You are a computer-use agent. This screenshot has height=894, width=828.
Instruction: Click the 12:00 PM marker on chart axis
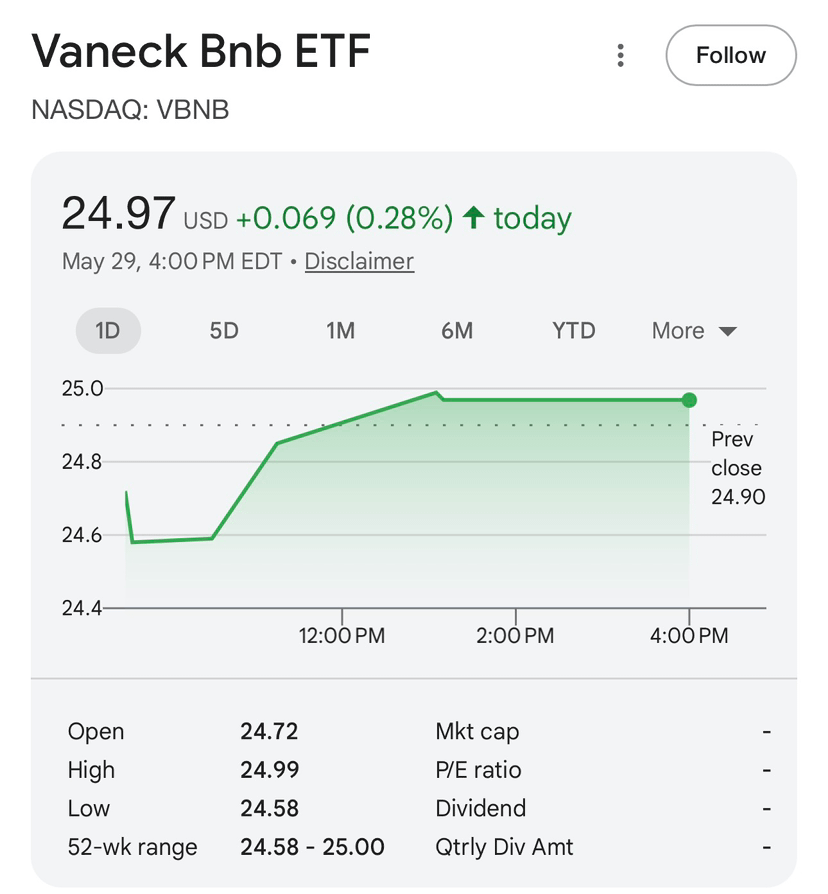coord(342,635)
